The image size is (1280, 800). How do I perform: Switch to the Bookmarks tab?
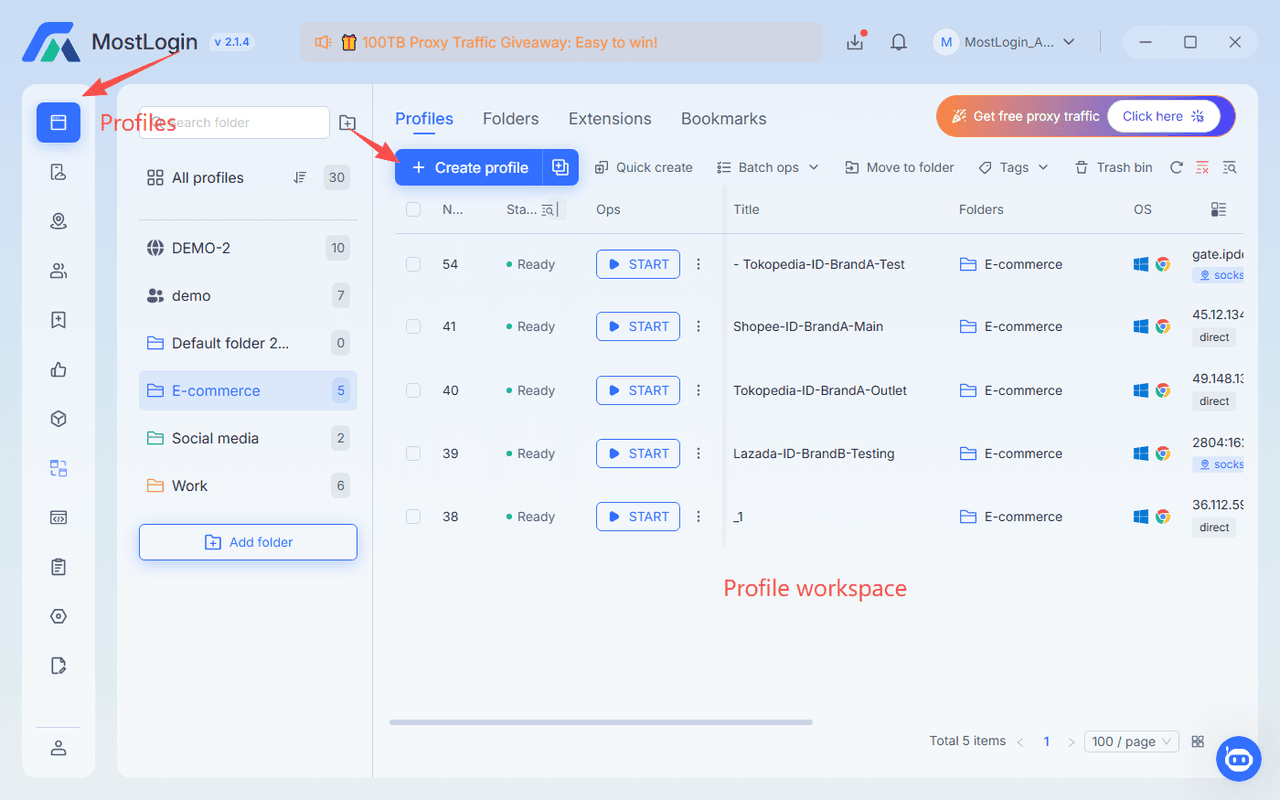(724, 118)
